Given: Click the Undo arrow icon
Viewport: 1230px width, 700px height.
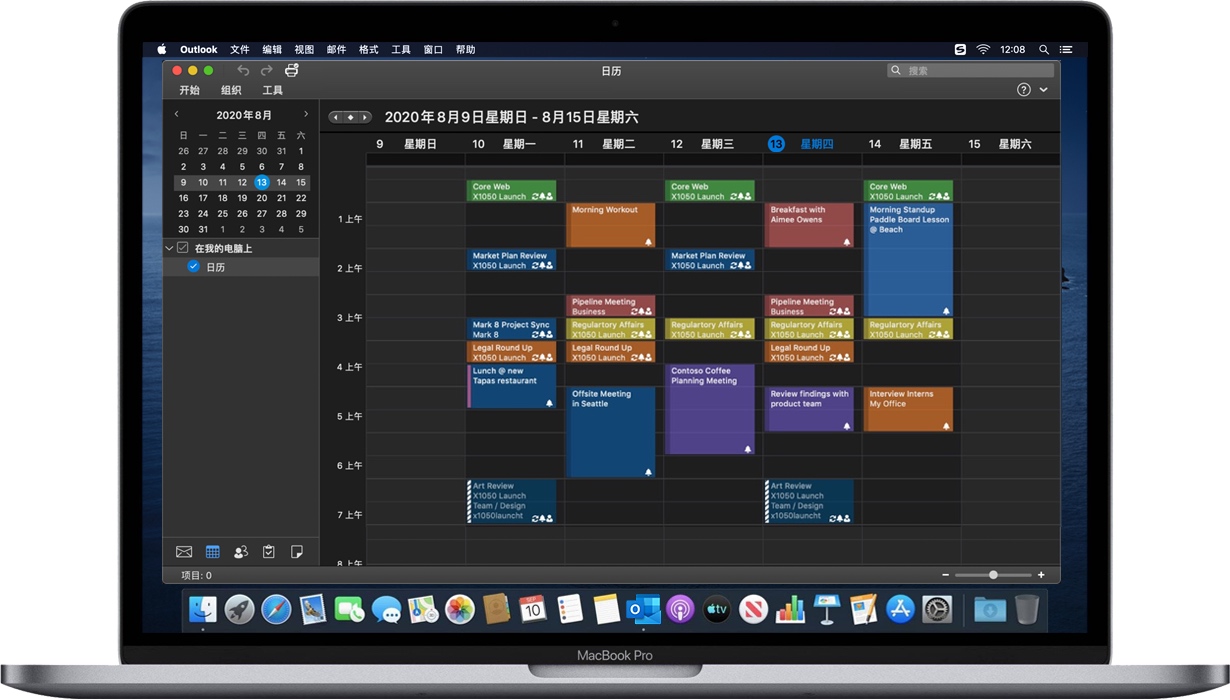Looking at the screenshot, I should pos(243,70).
